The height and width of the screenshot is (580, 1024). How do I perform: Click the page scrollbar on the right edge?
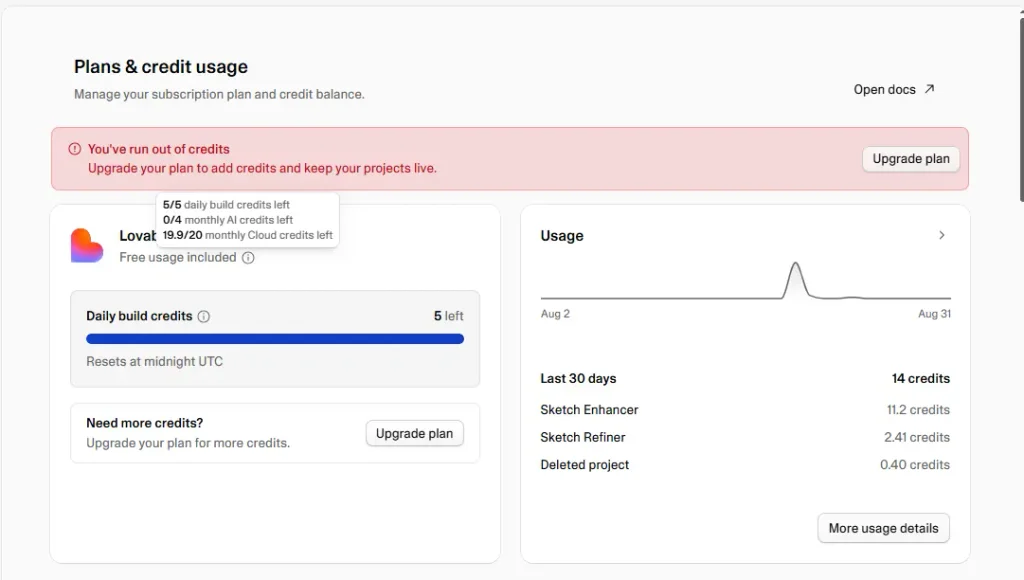(x=1021, y=110)
